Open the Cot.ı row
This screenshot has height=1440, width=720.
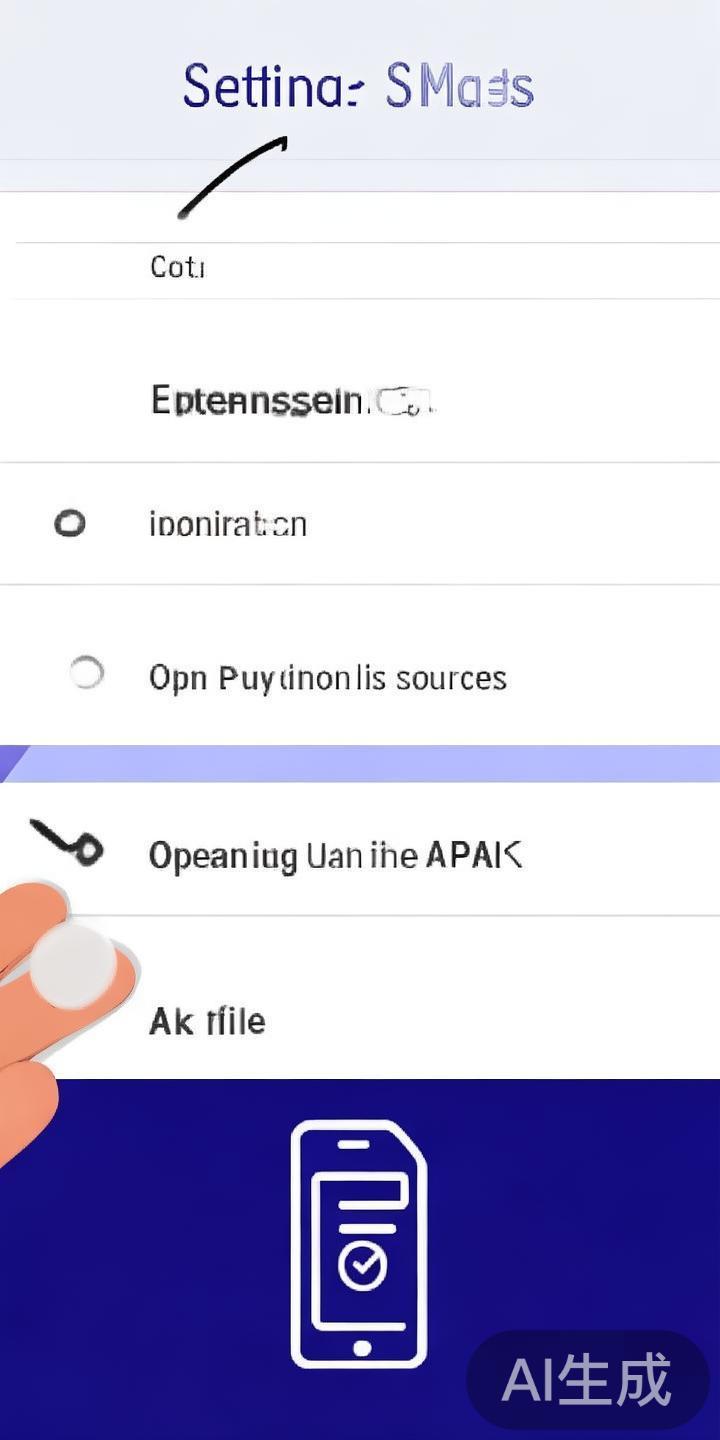pos(178,268)
